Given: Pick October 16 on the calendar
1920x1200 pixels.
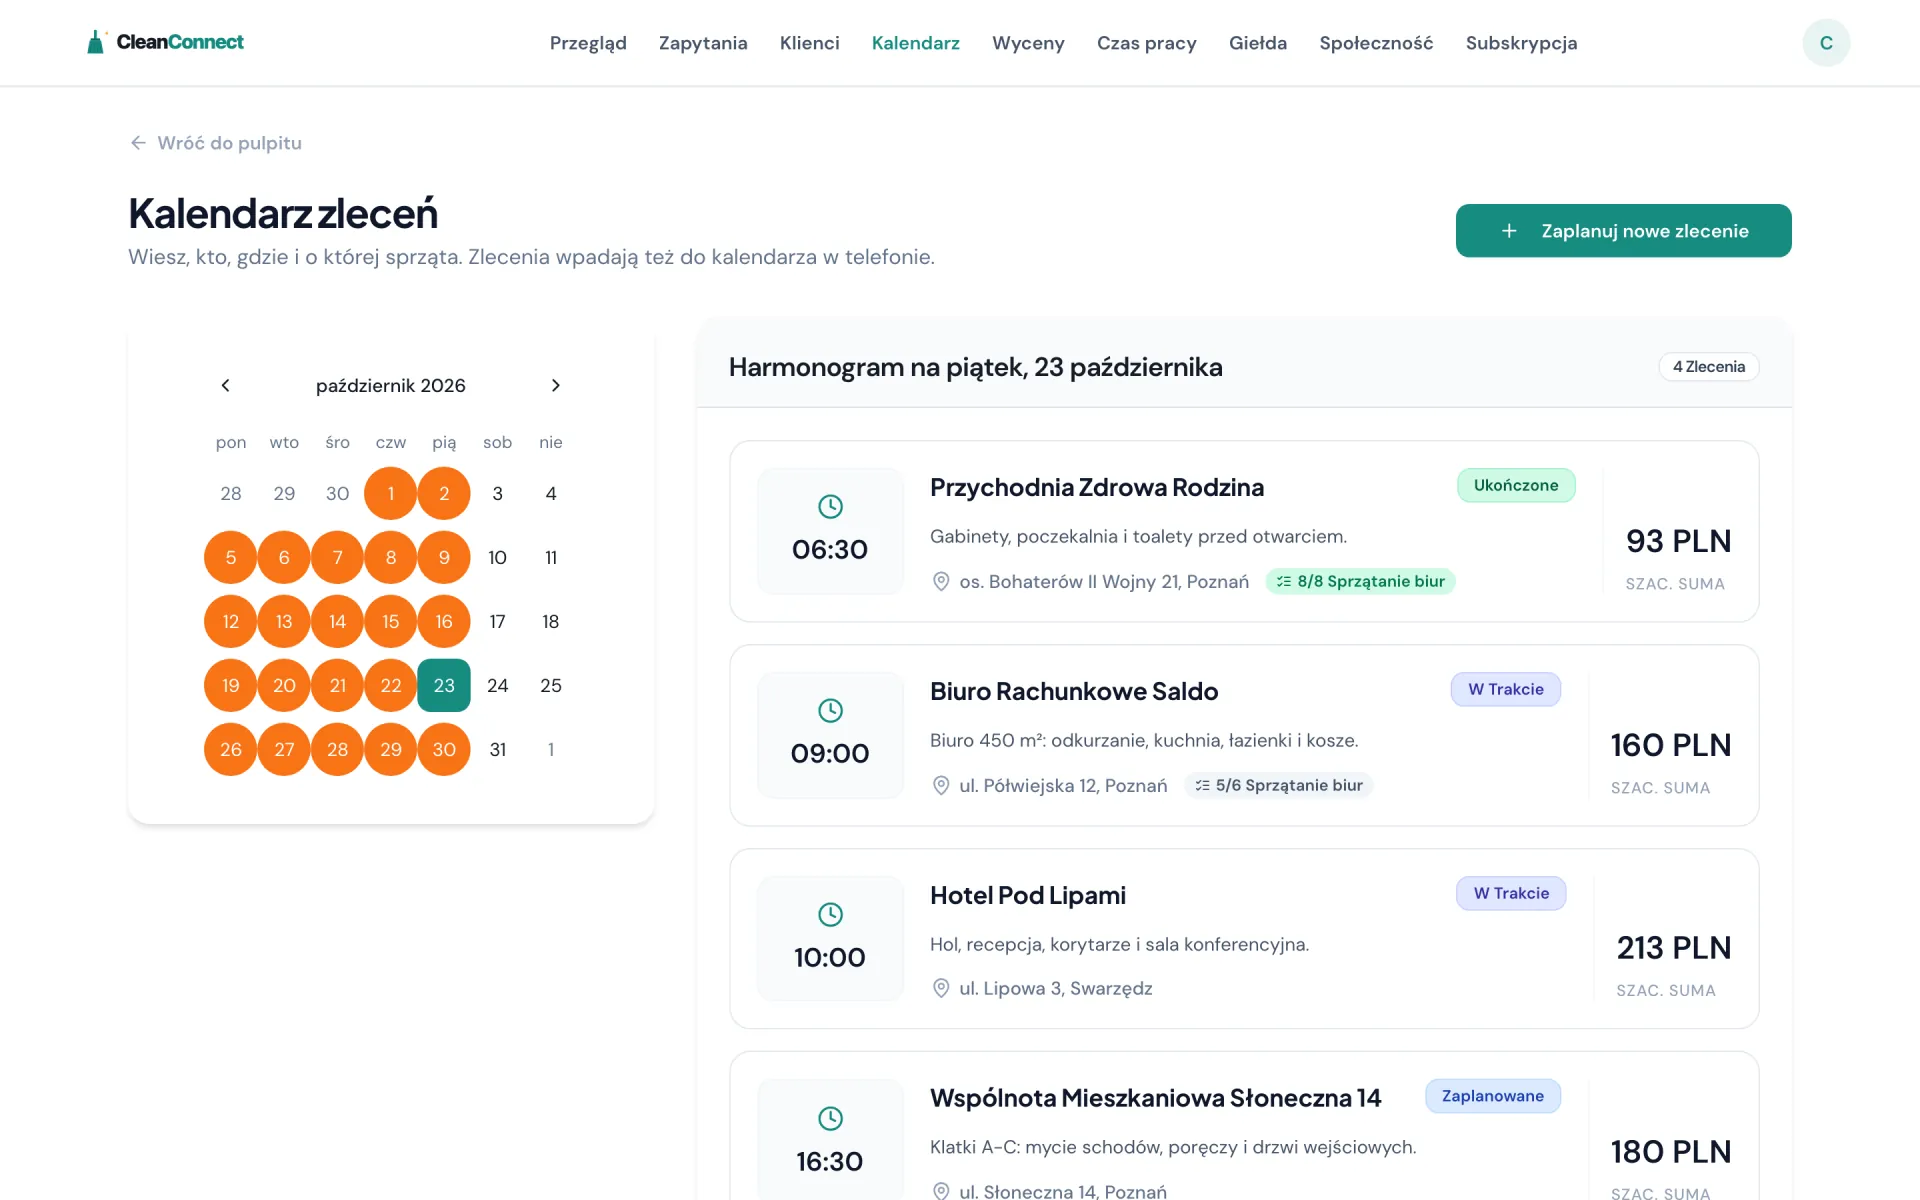Looking at the screenshot, I should click(x=444, y=622).
